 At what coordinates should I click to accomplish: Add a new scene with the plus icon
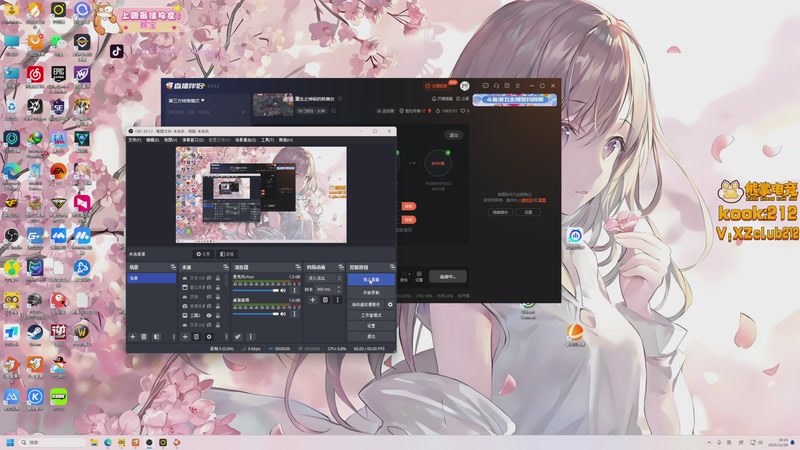tap(133, 337)
